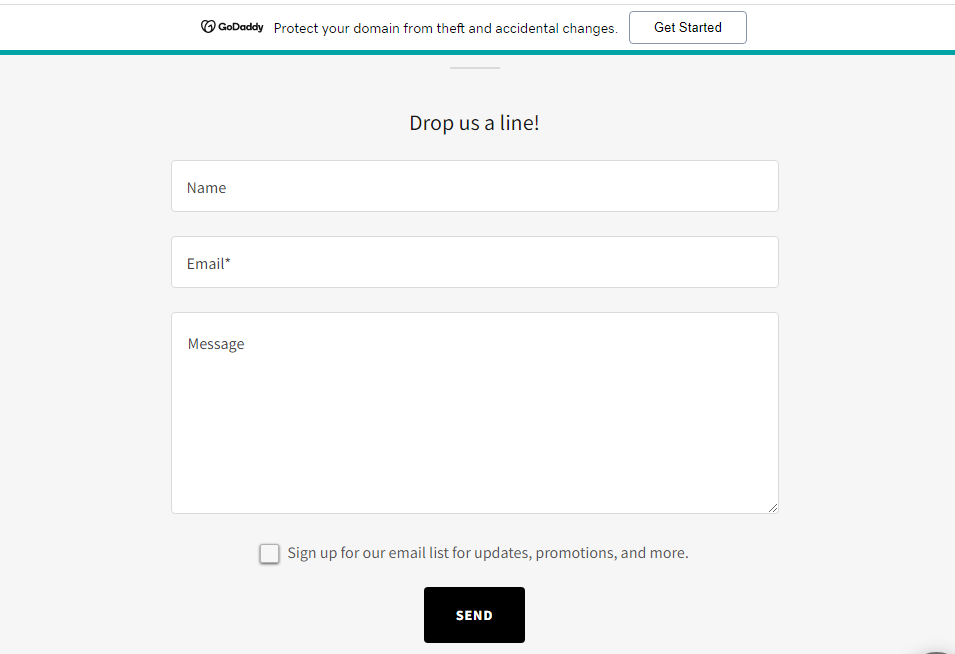
Task: Click the GoDaddy wordmark text
Action: (x=241, y=27)
